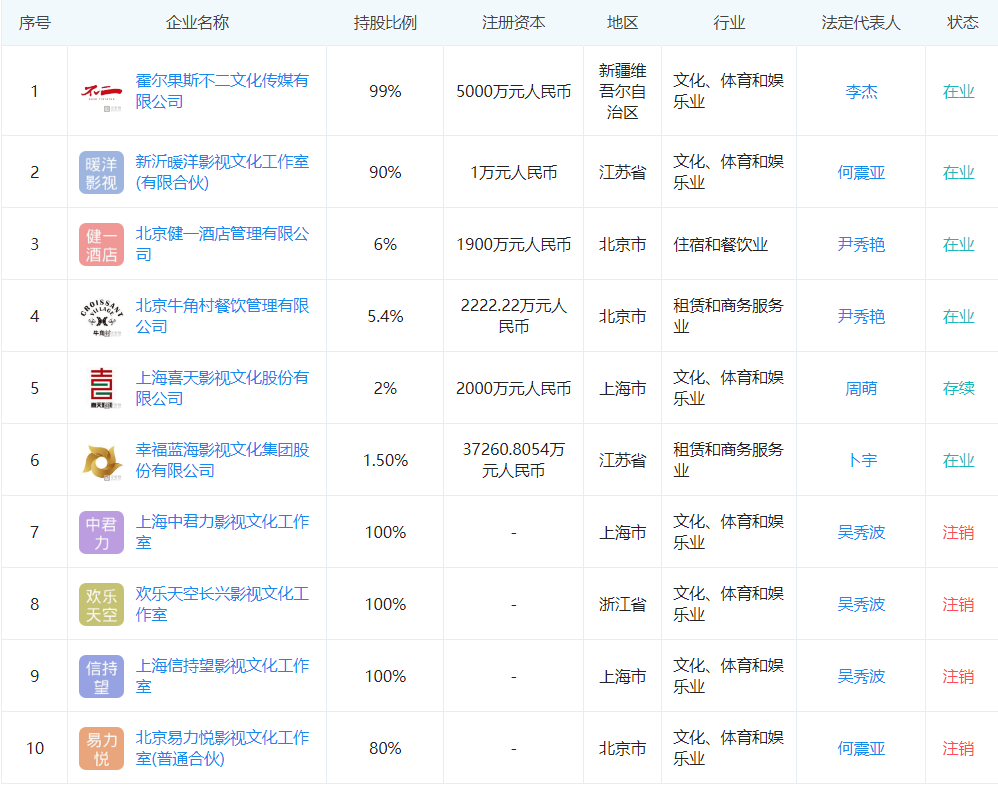The height and width of the screenshot is (785, 998).
Task: Click 在业 status in 霍尔果斯 row
Action: tap(959, 91)
